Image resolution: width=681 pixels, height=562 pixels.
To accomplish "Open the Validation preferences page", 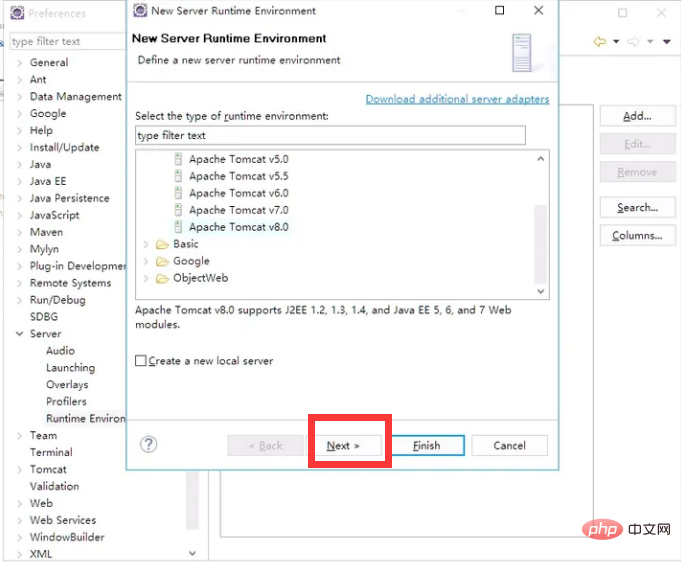I will [54, 486].
